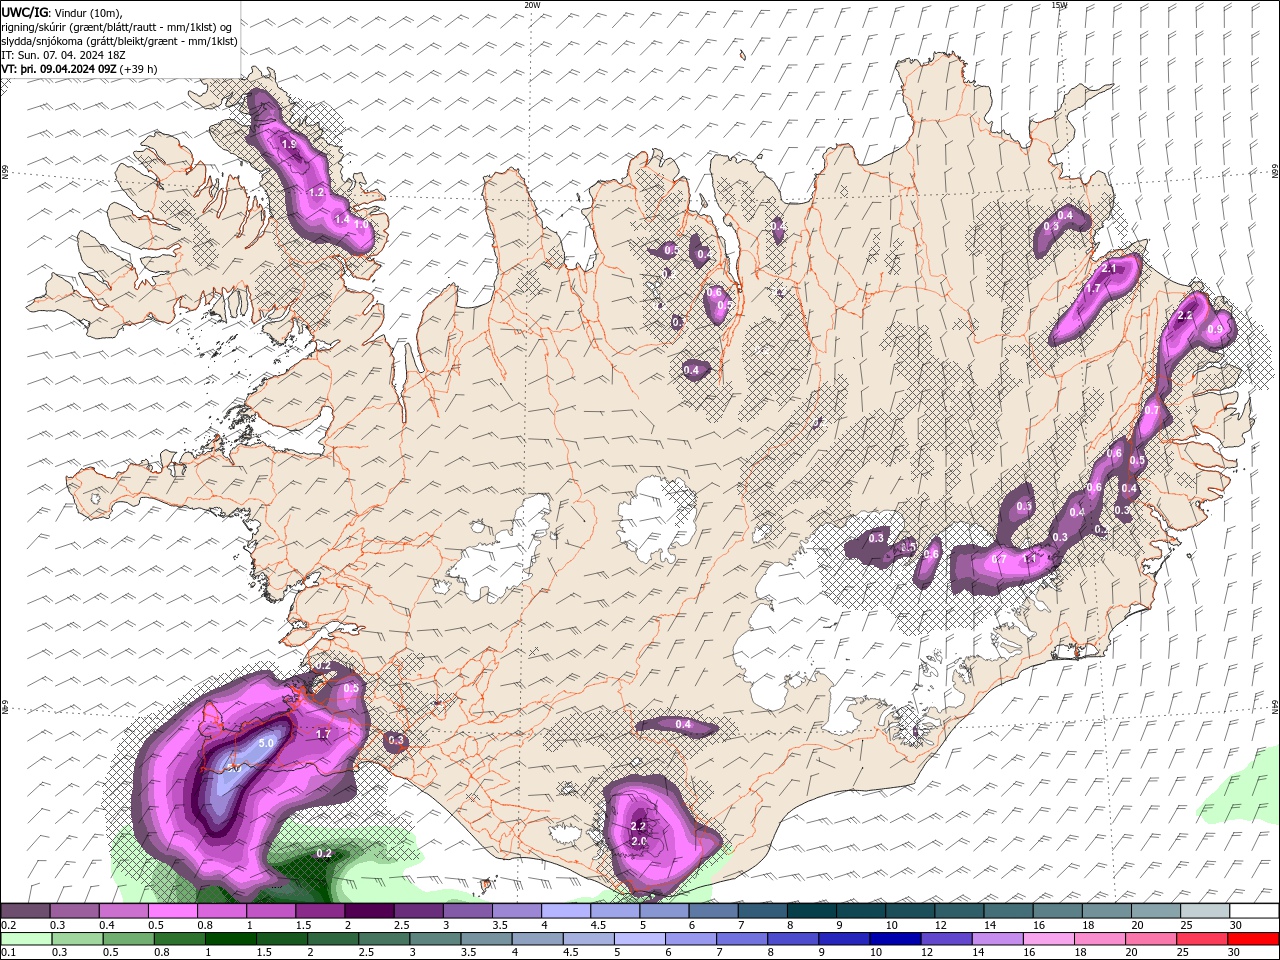Click the white snow swatch labelled 30
The image size is (1280, 960).
tap(1254, 911)
